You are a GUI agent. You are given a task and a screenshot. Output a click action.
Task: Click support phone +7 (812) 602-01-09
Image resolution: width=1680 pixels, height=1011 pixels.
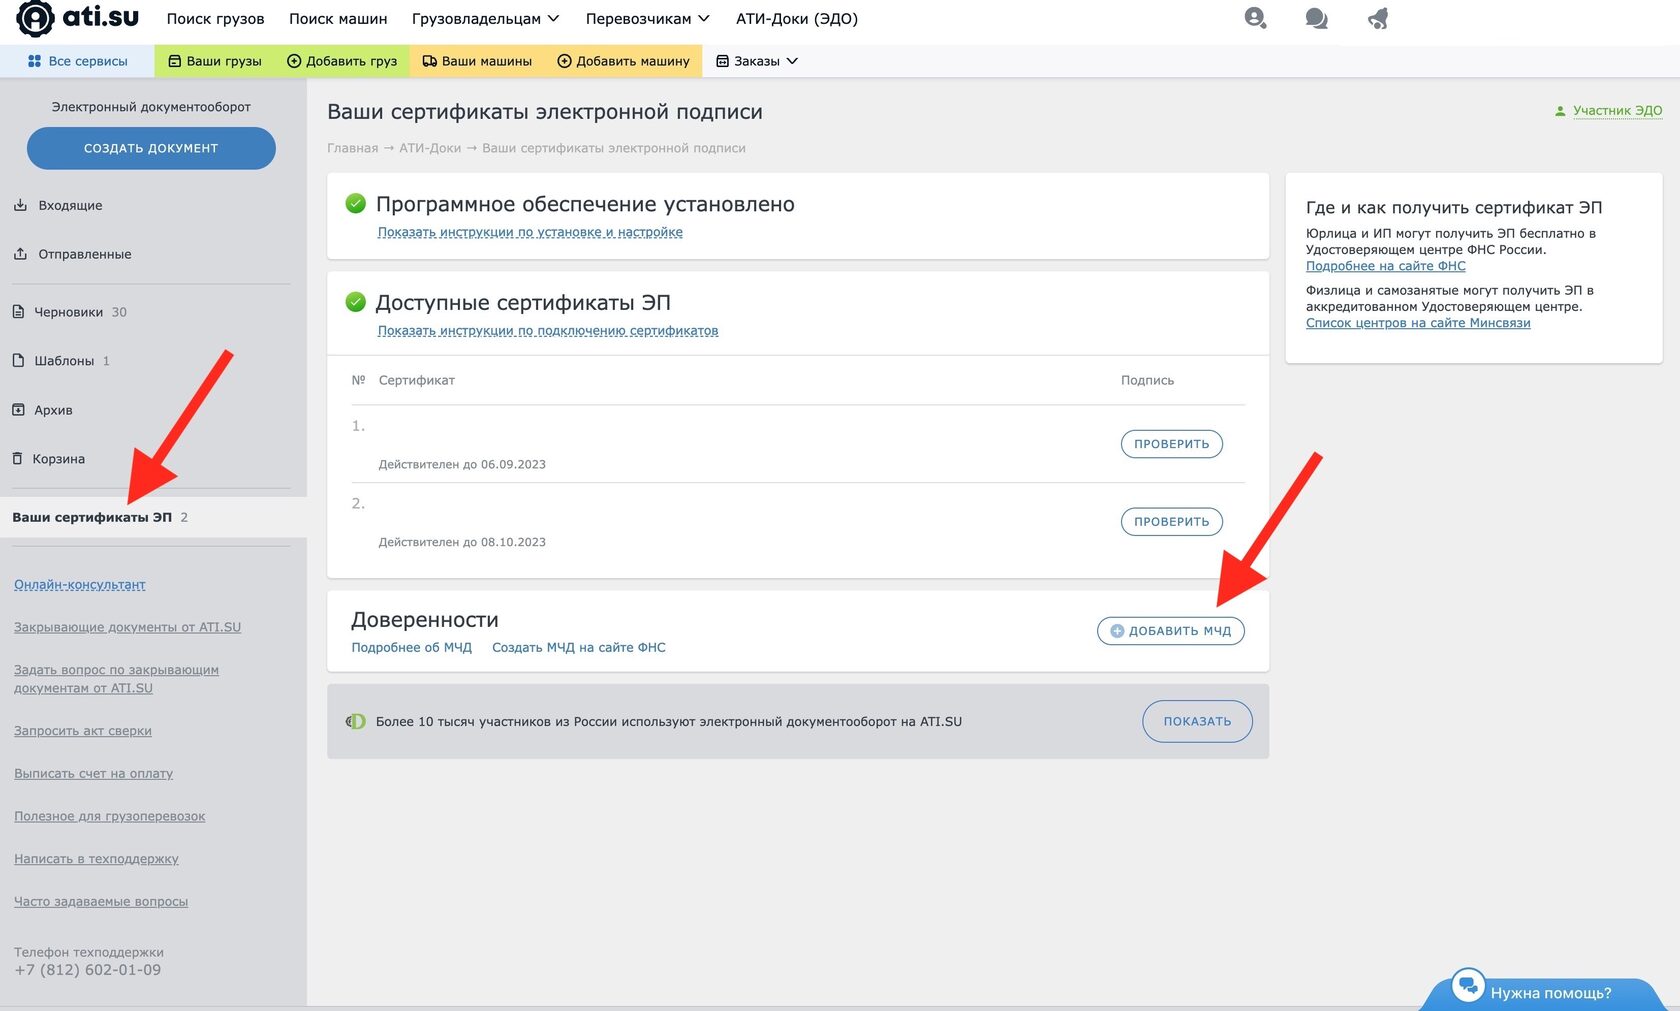point(87,970)
